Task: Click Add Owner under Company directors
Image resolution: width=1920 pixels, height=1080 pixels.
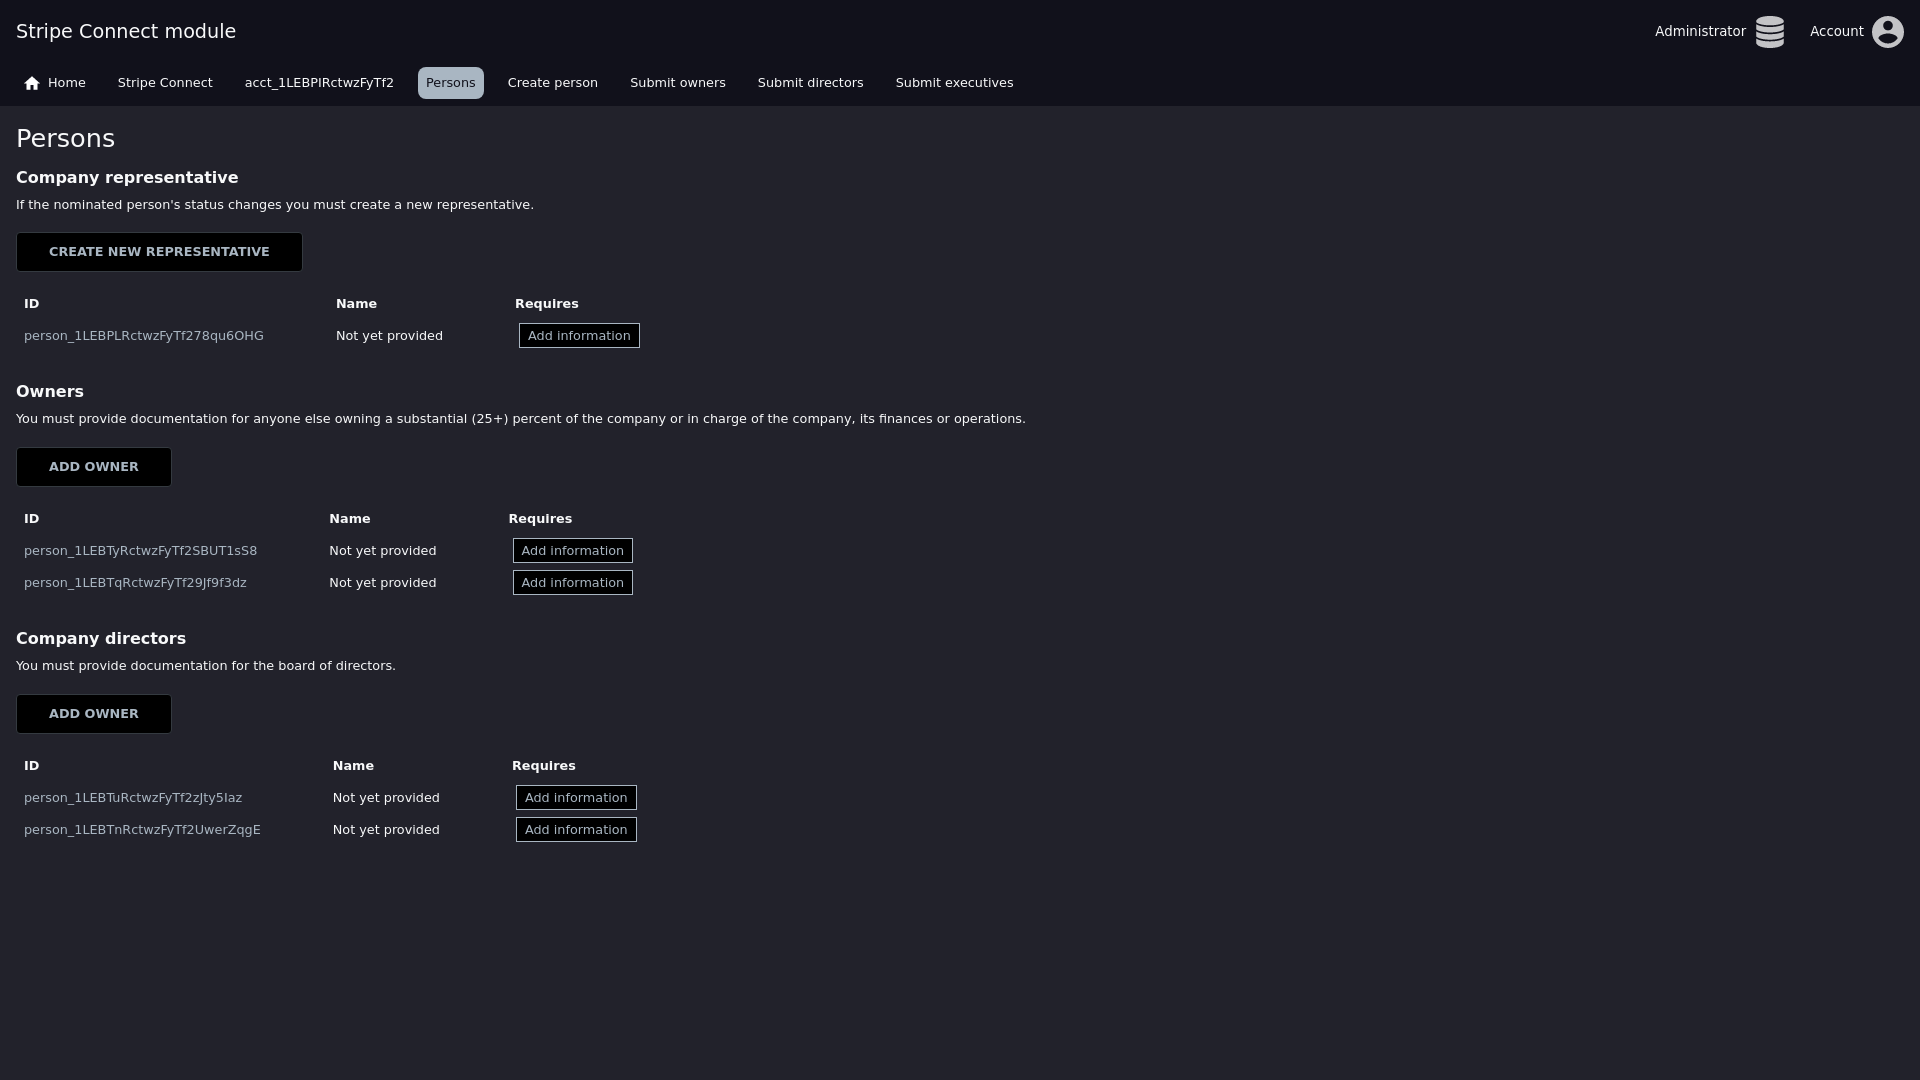Action: [94, 714]
